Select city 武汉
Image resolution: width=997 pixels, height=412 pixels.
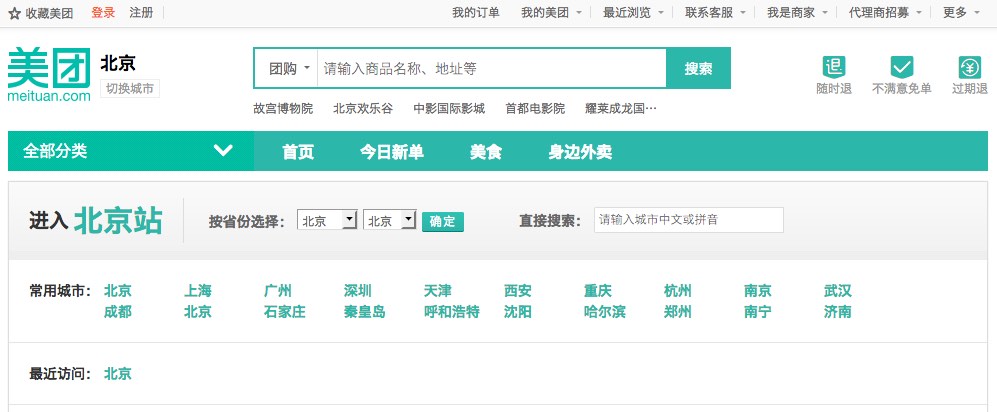838,291
